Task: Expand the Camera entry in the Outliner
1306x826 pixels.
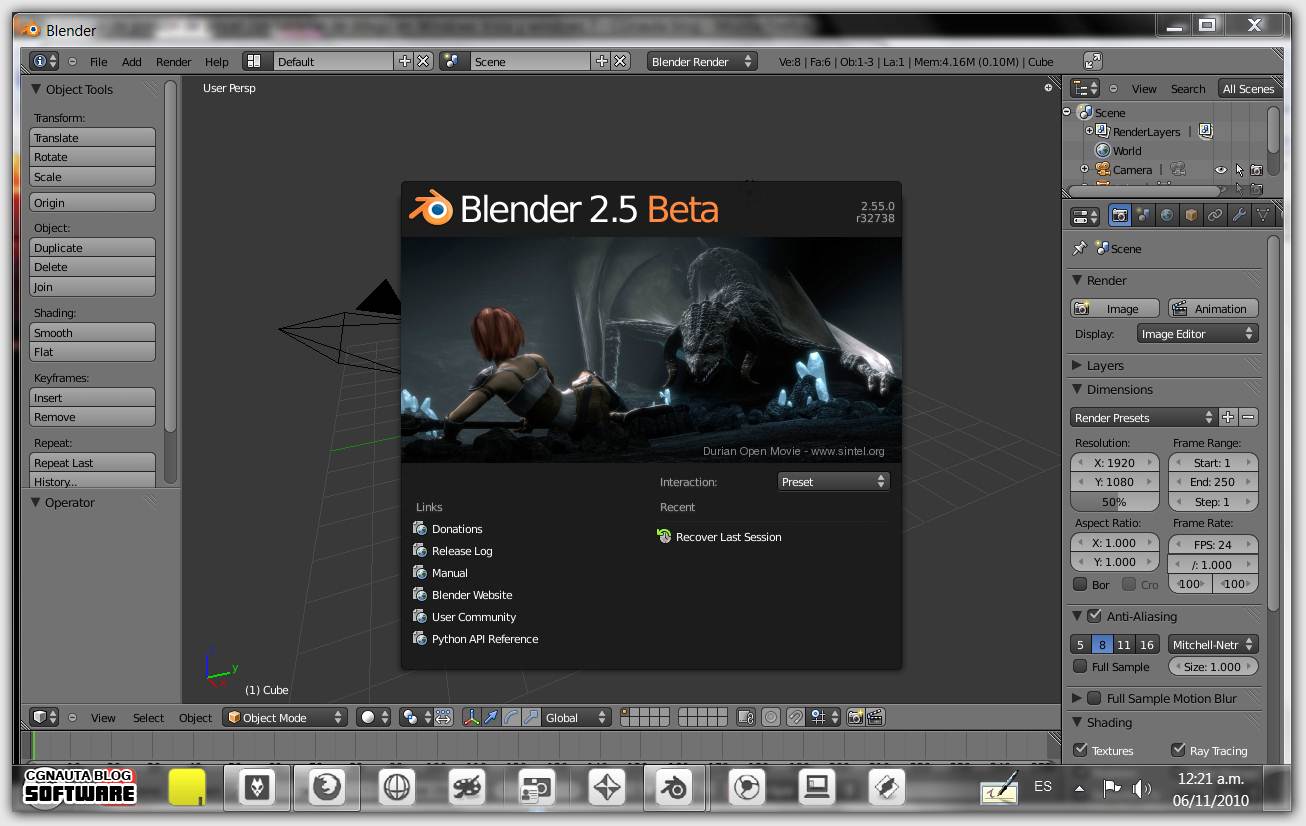Action: [1085, 169]
